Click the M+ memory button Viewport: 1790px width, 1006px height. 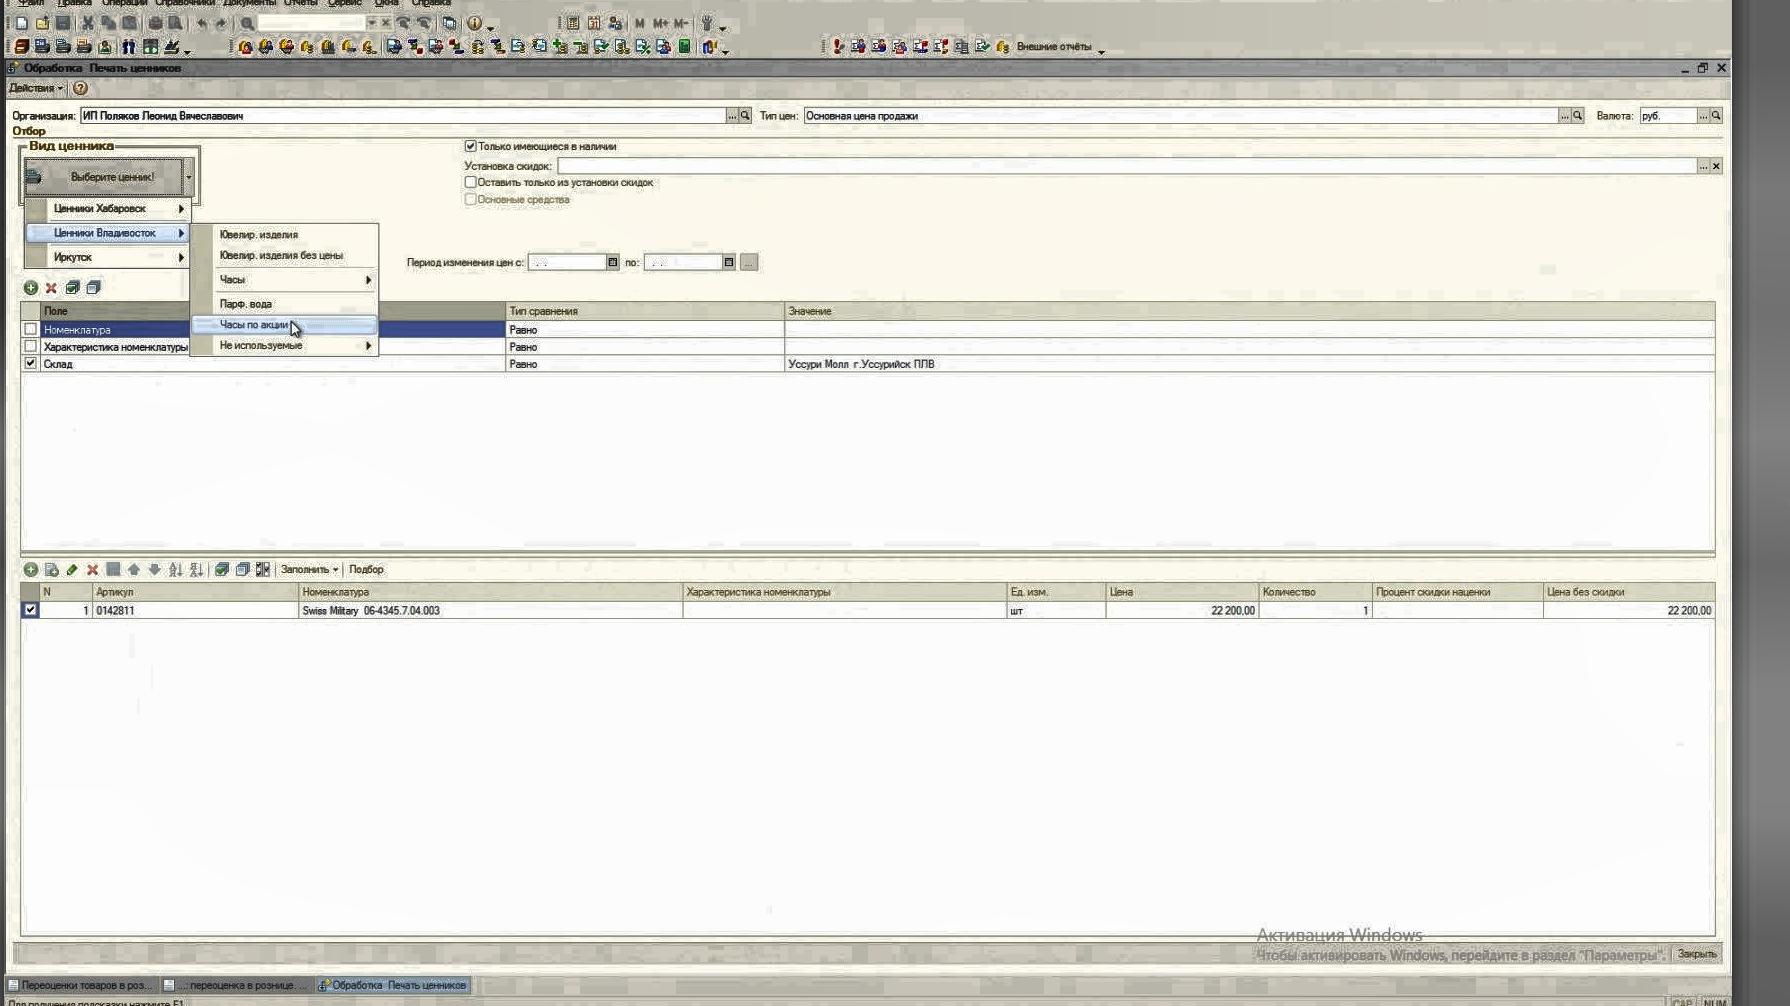coord(660,23)
